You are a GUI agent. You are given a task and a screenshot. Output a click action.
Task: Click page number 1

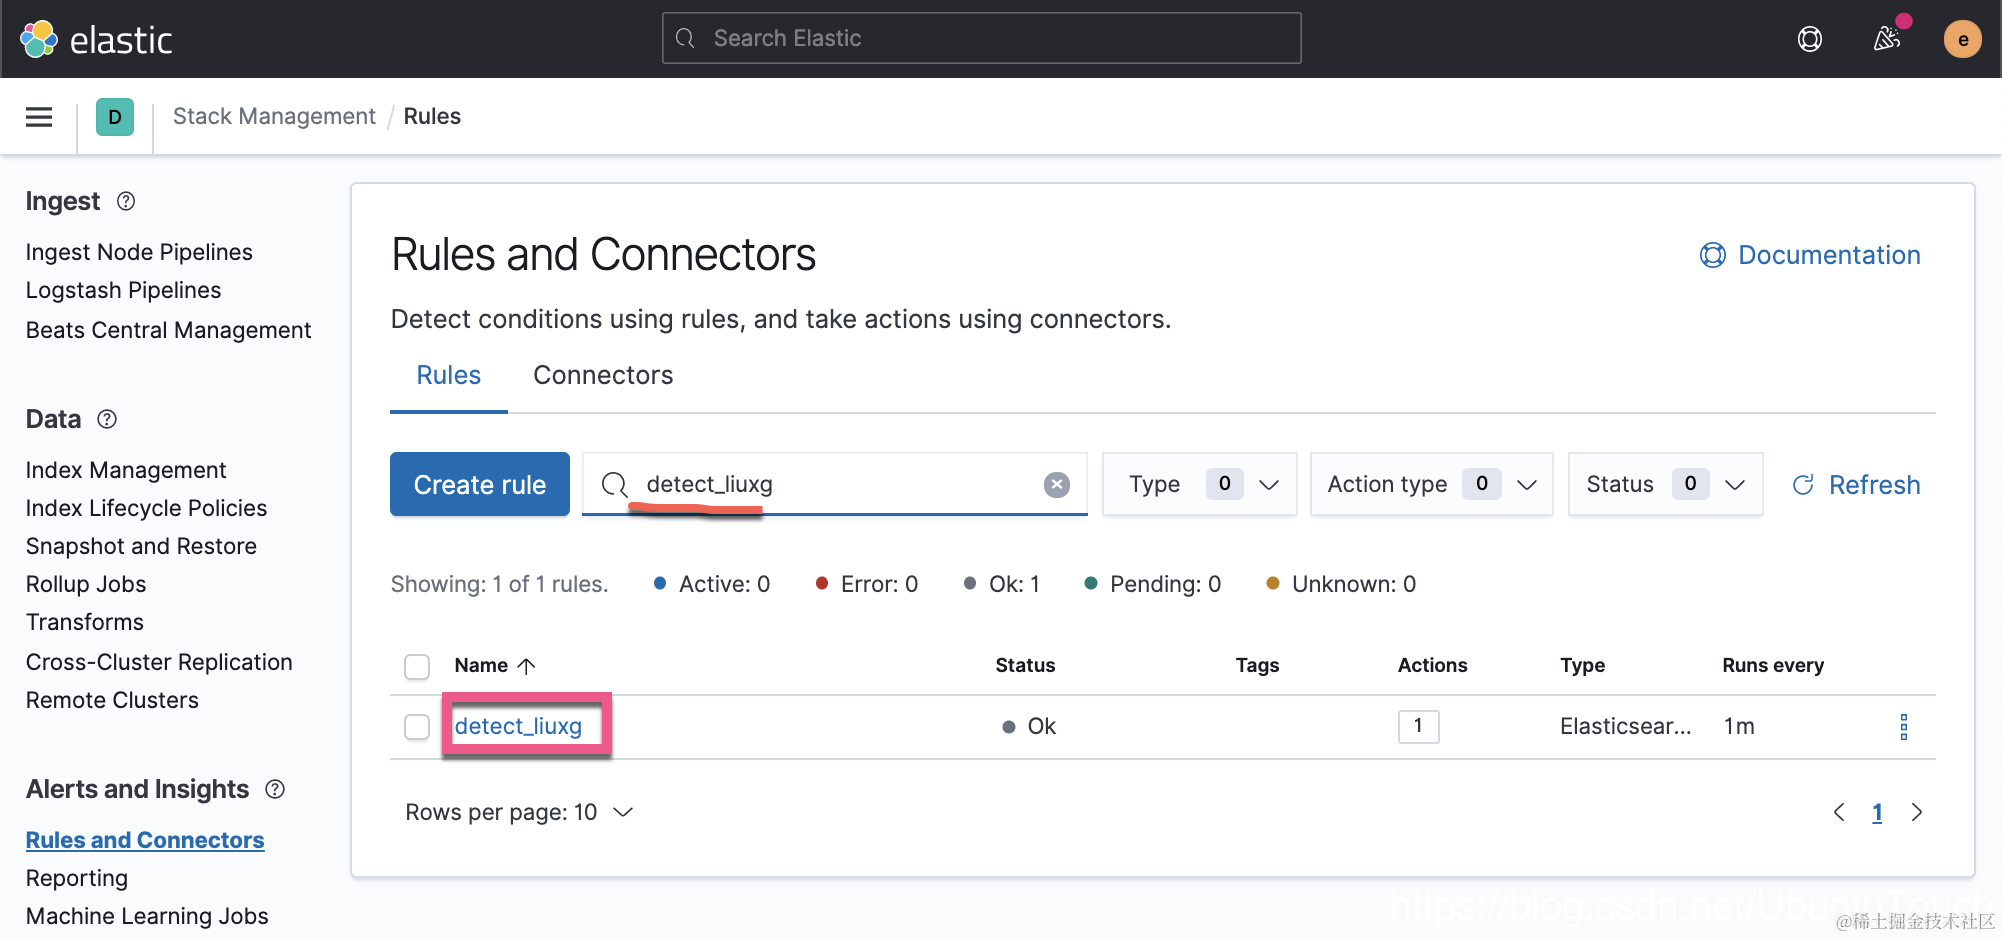(x=1877, y=812)
